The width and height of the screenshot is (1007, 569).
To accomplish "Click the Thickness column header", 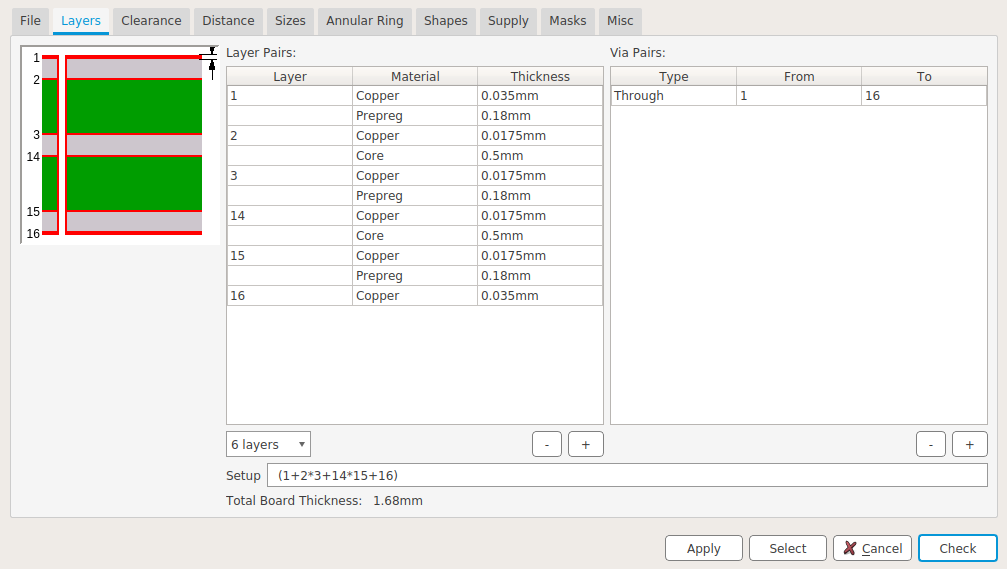I will (539, 76).
